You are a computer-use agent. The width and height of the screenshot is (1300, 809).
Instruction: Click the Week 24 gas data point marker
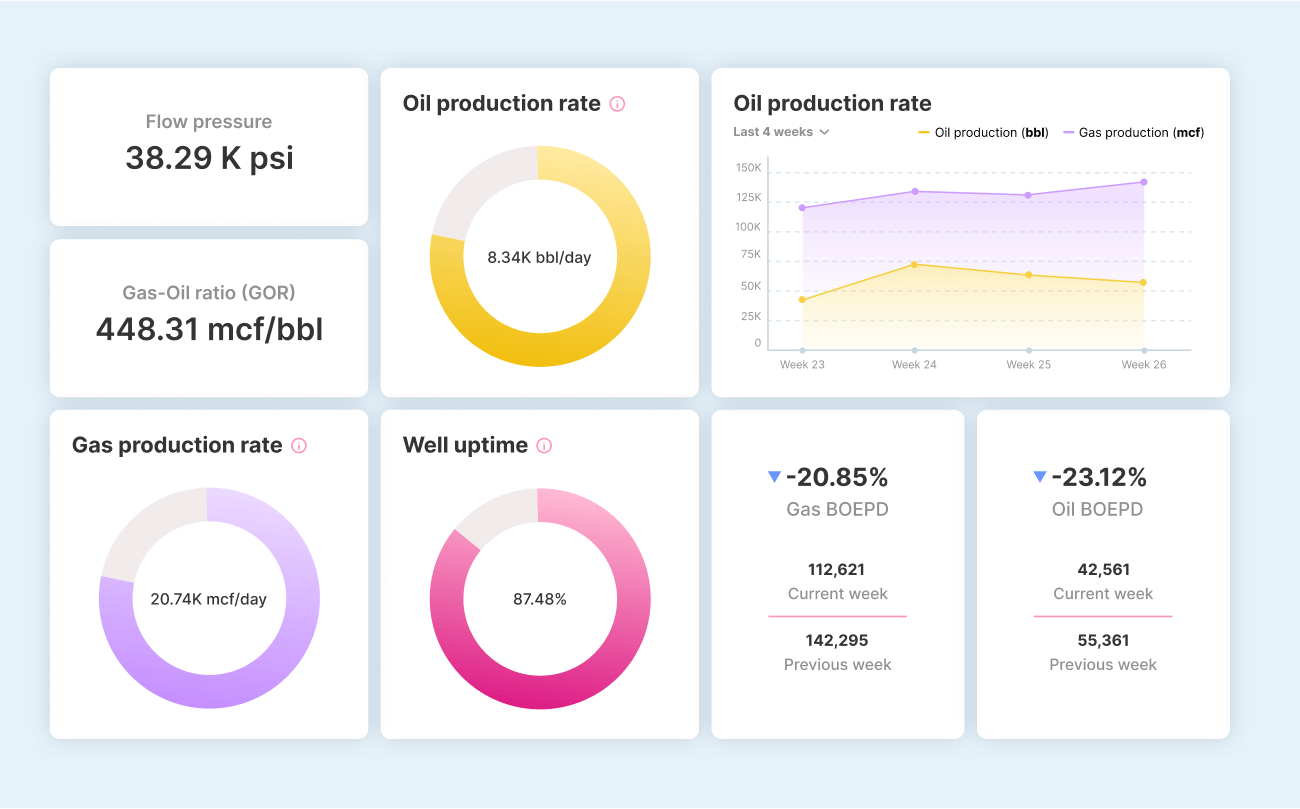point(915,190)
